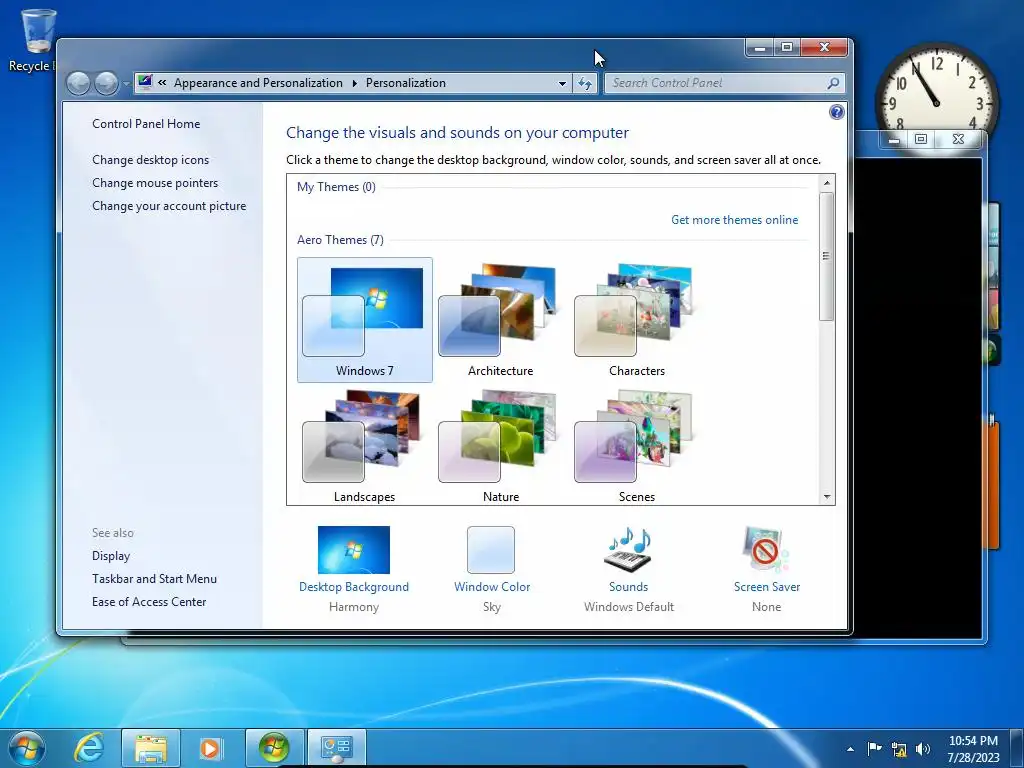Maximize the black background window
The image size is (1024, 768).
coord(921,139)
